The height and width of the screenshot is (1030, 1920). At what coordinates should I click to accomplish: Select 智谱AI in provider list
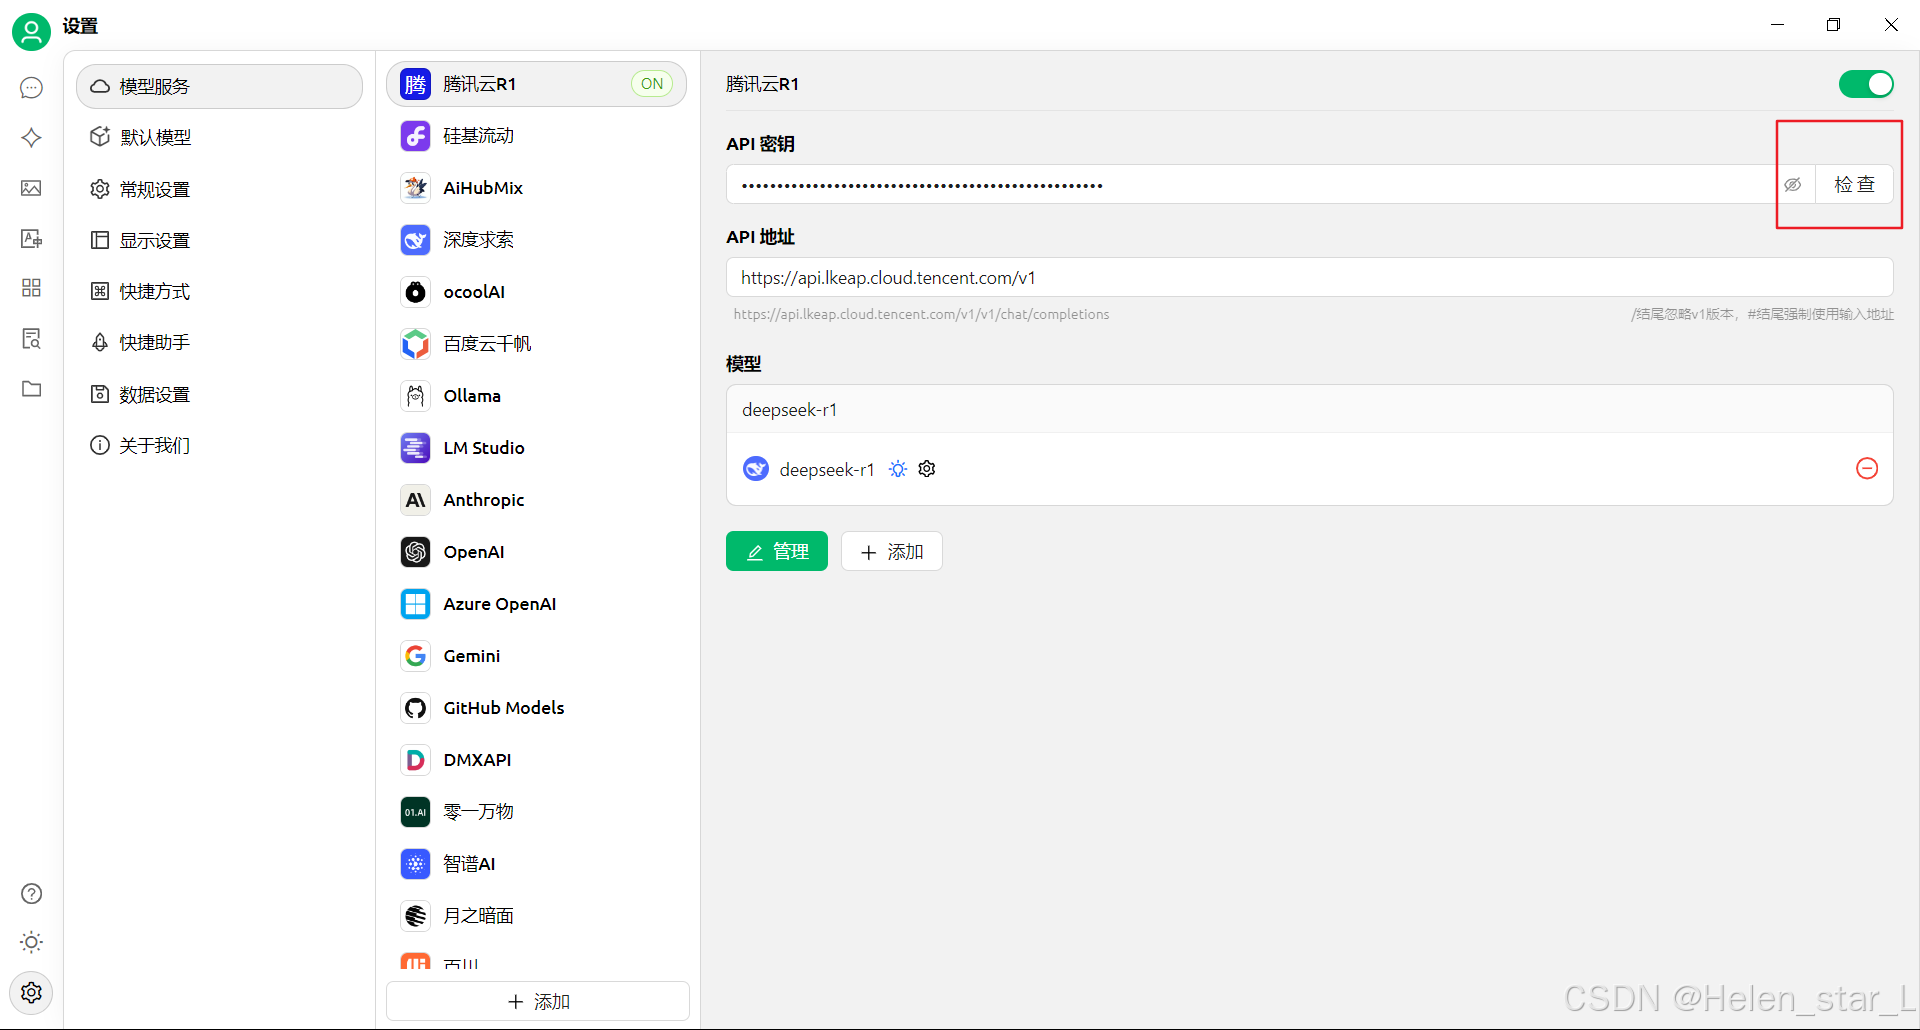point(537,864)
